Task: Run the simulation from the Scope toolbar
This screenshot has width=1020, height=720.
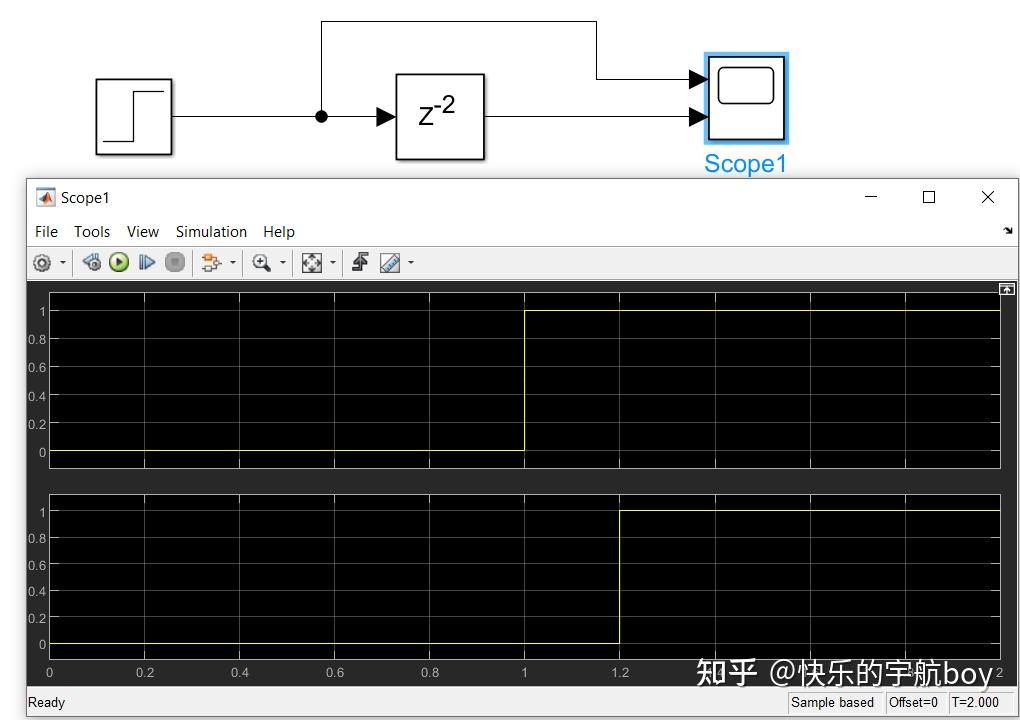Action: pos(119,262)
